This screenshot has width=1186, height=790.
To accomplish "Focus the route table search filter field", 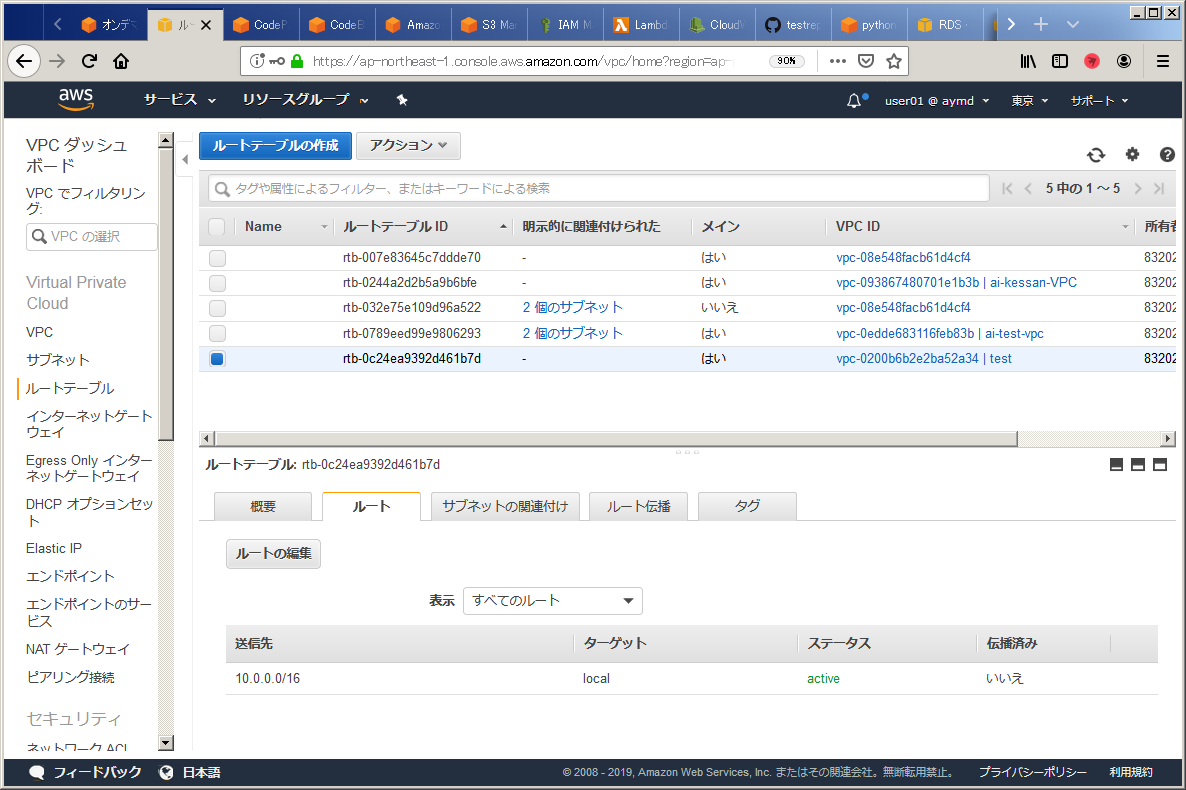I will pyautogui.click(x=598, y=188).
